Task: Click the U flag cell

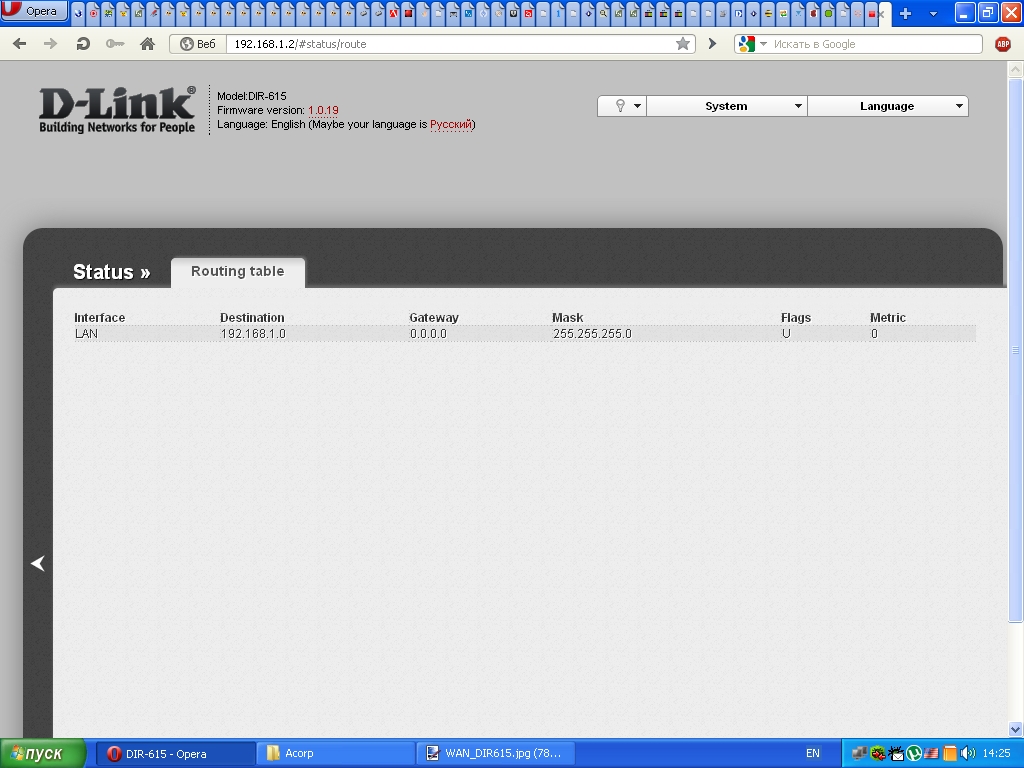Action: click(786, 334)
